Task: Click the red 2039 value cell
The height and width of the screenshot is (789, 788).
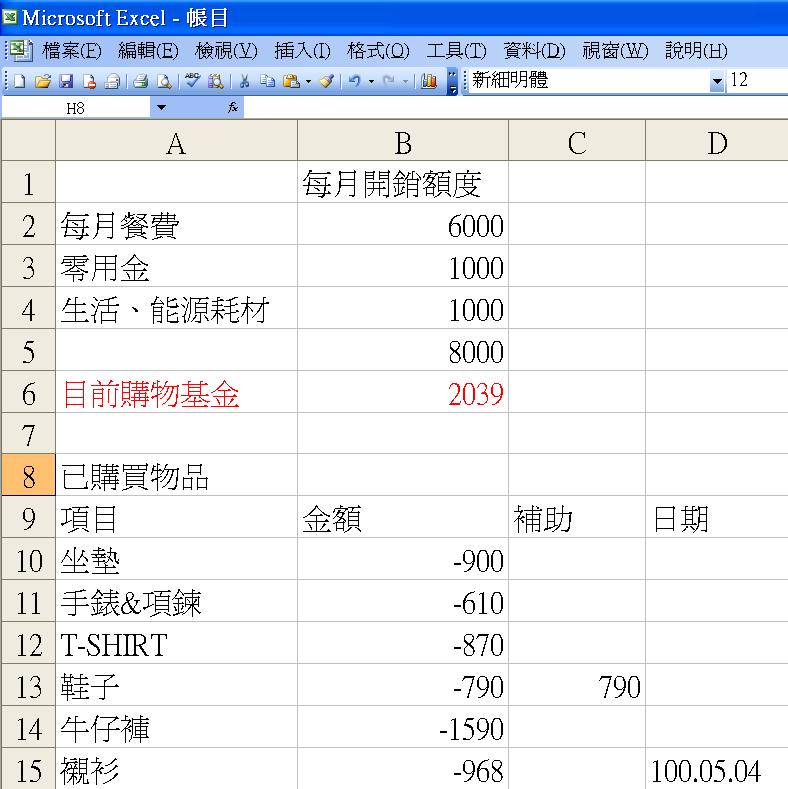Action: (x=403, y=391)
